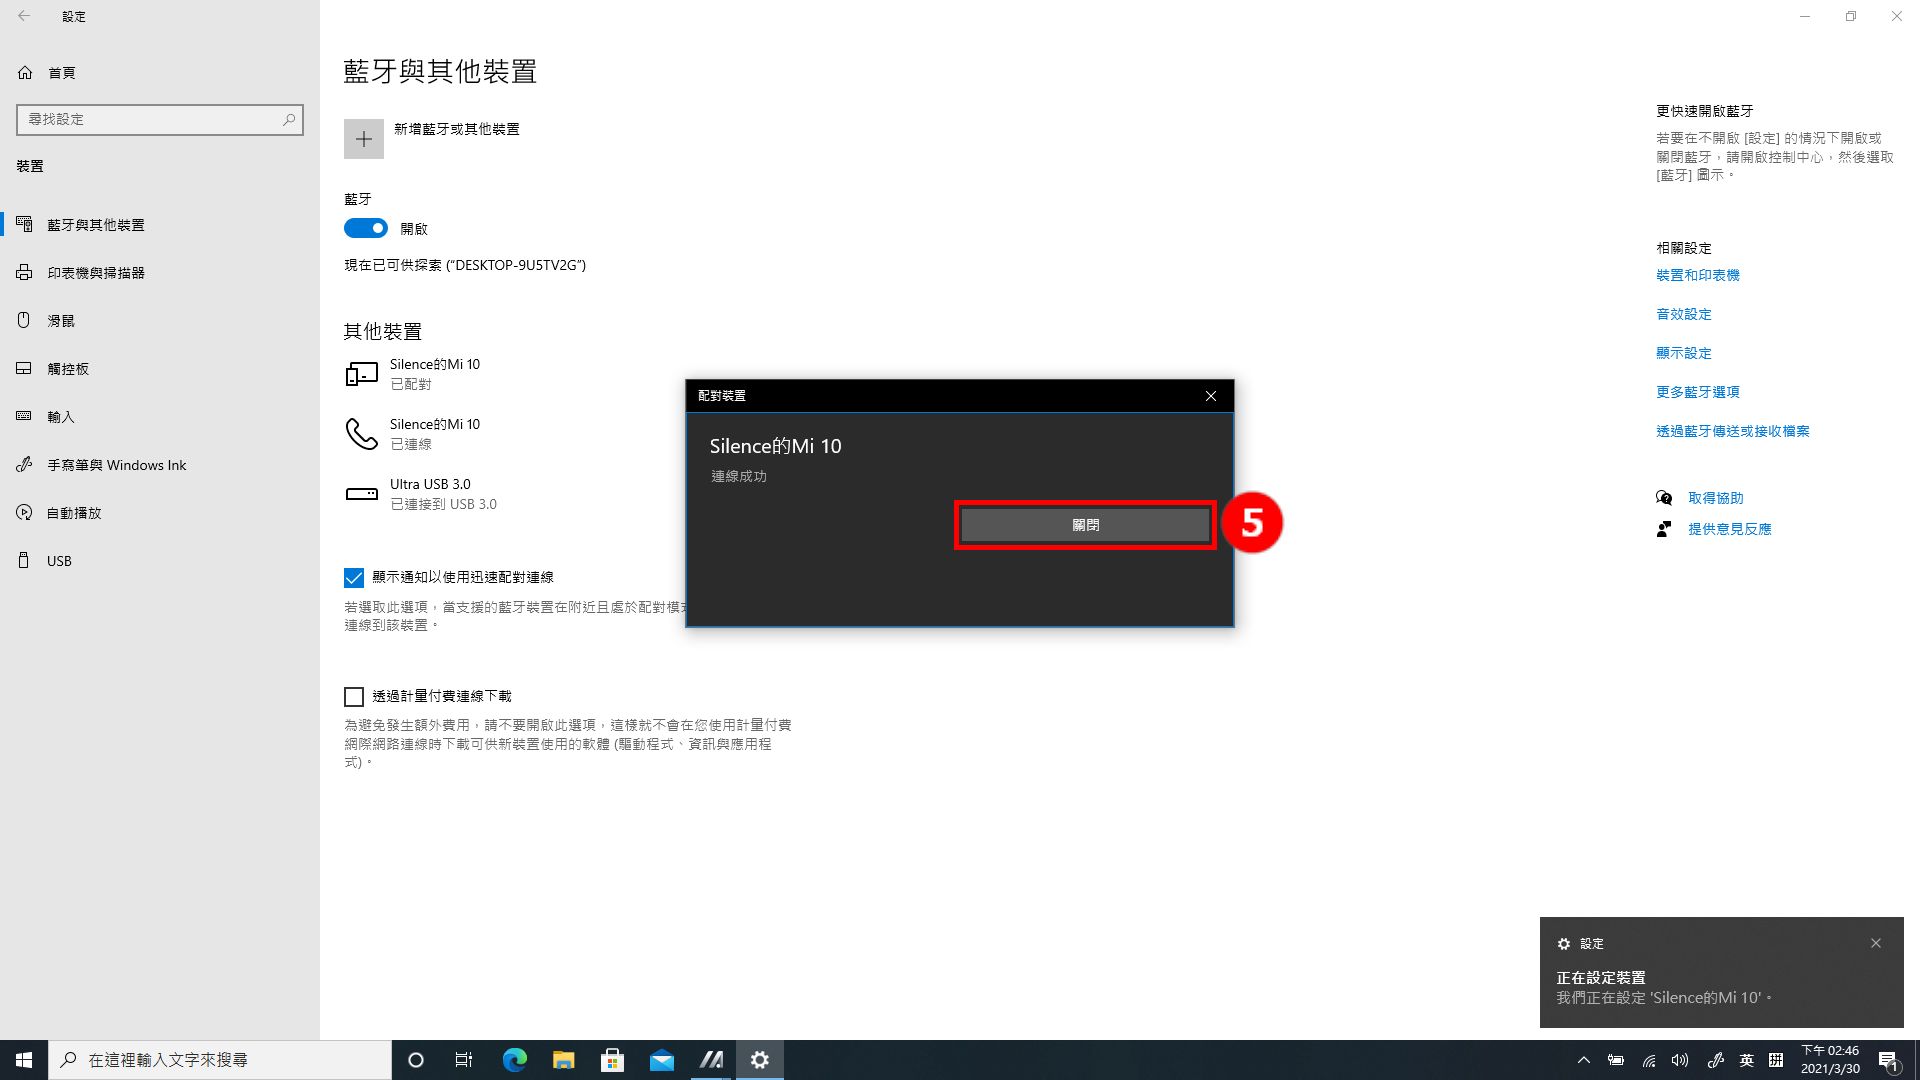Viewport: 1920px width, 1080px height.
Task: Open USB settings page
Action: click(160, 561)
